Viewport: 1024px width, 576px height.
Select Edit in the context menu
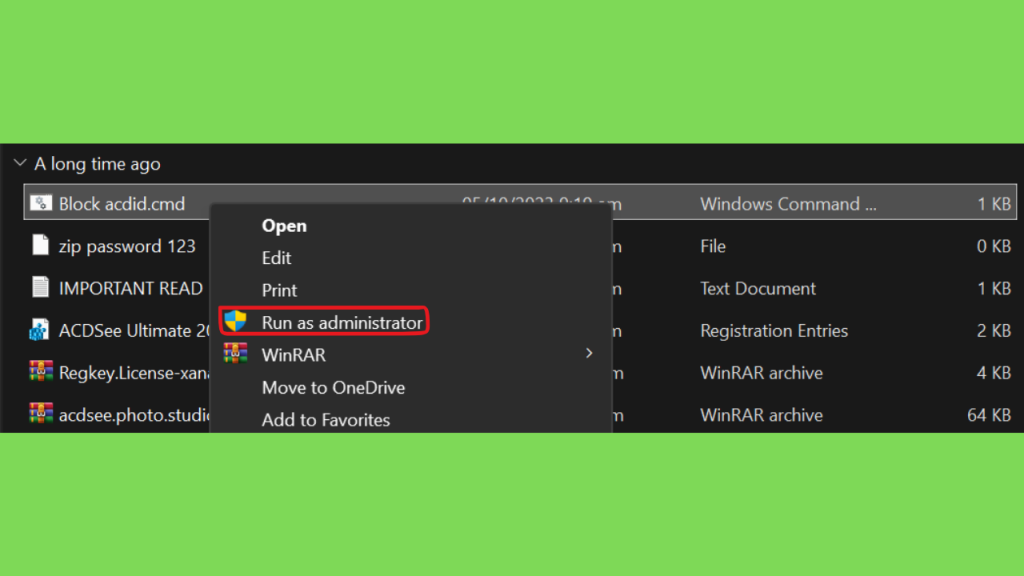pos(277,258)
